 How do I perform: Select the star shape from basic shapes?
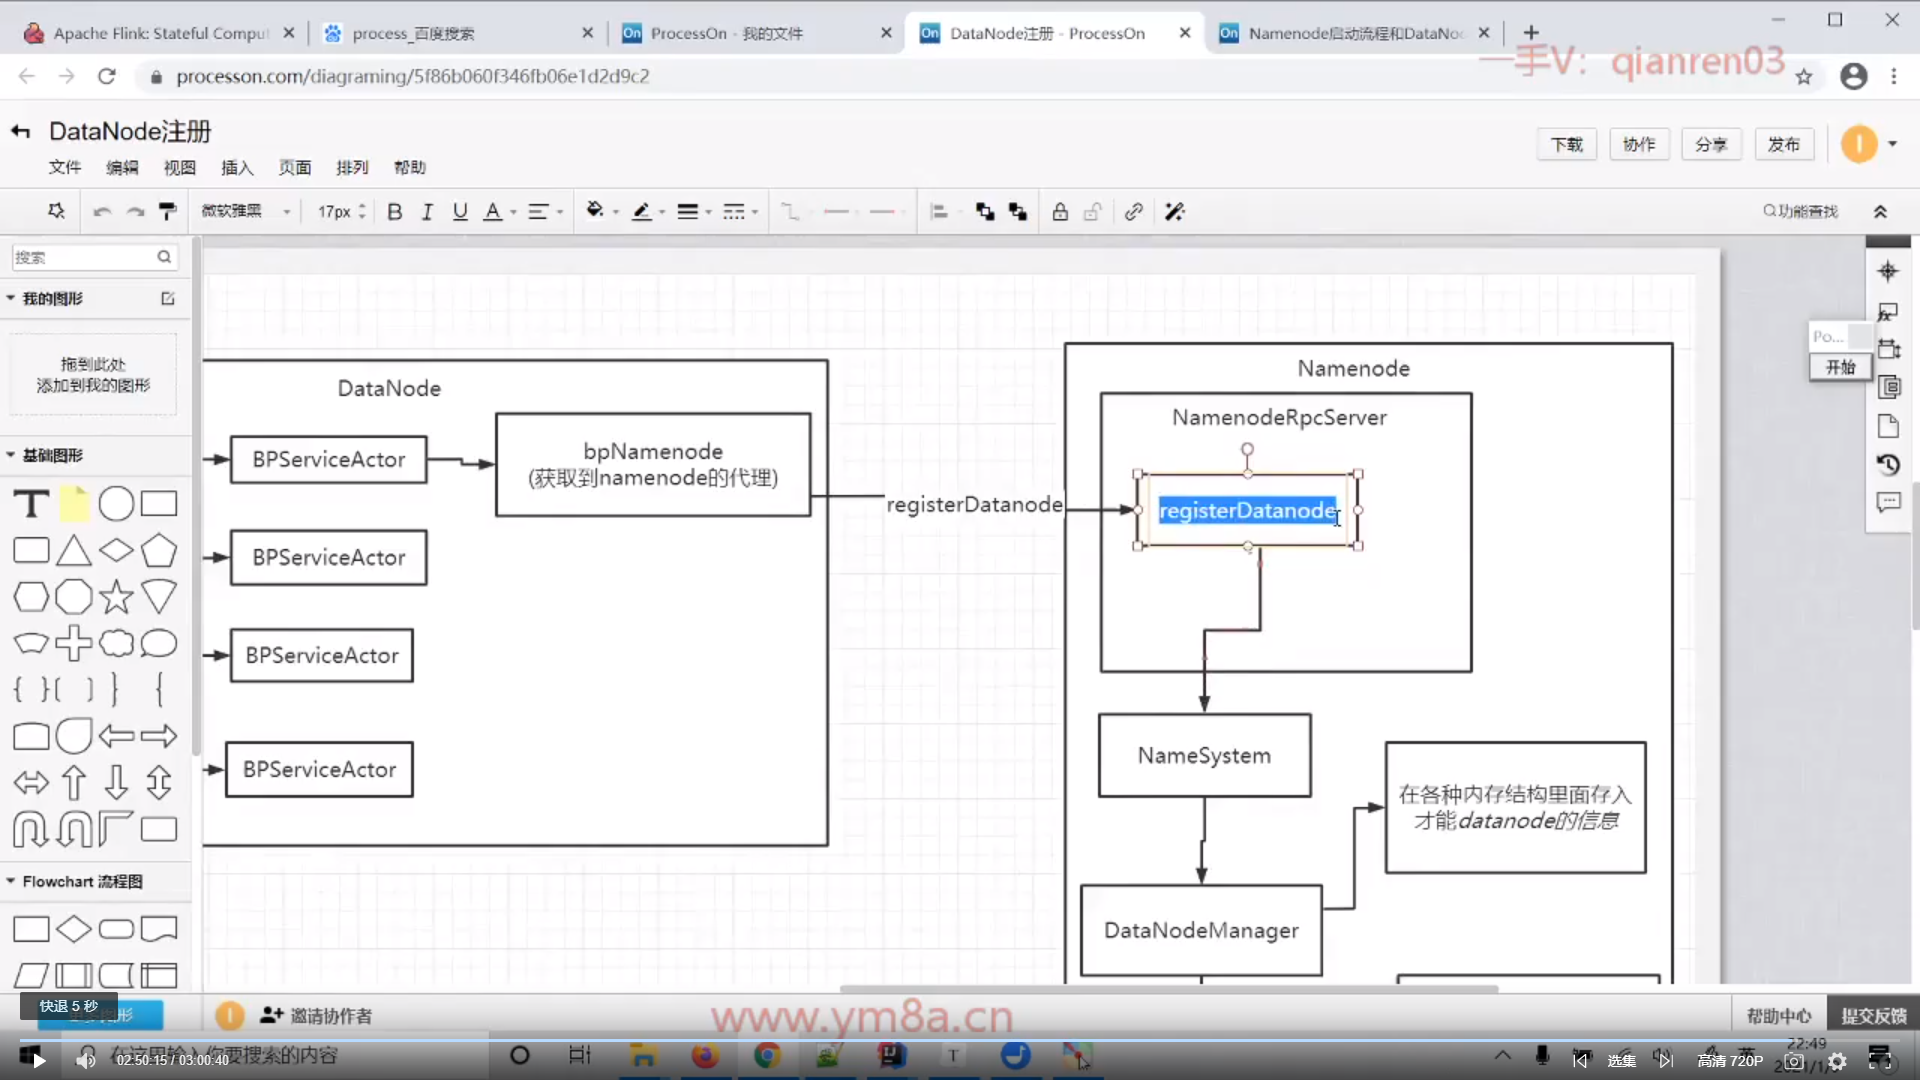coord(116,597)
